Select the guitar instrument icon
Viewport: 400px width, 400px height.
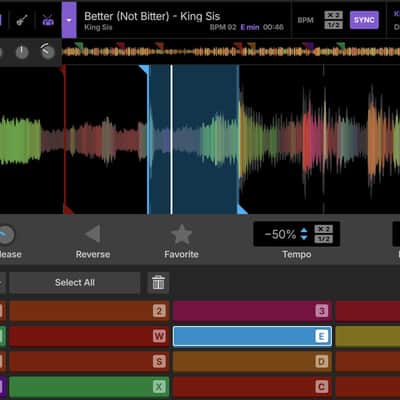point(22,21)
